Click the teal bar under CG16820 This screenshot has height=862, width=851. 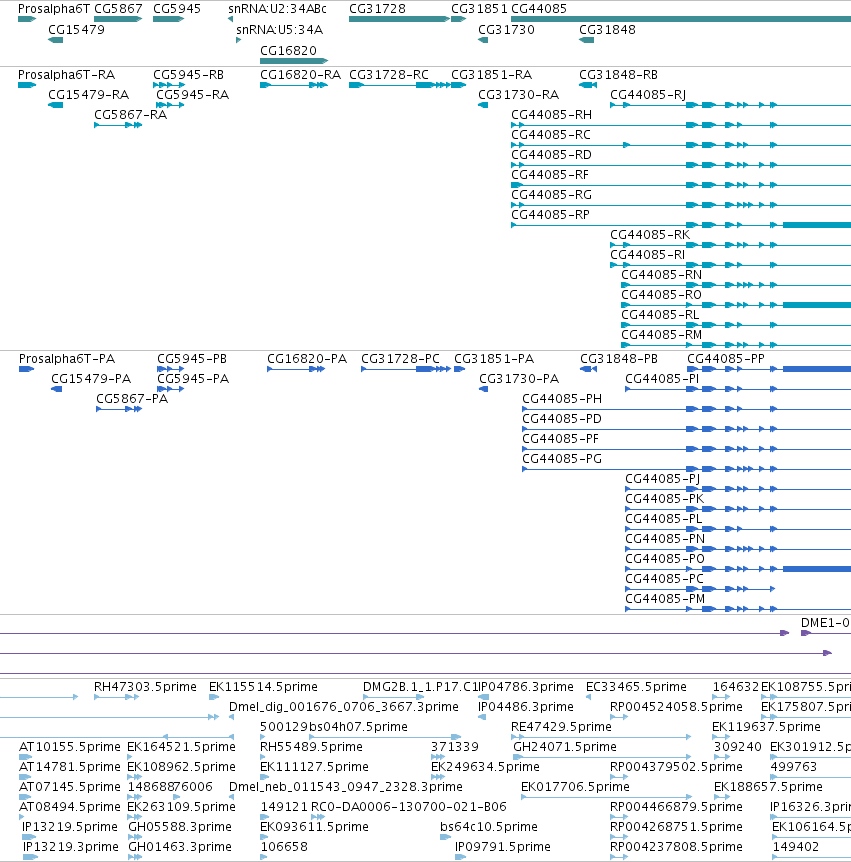pyautogui.click(x=294, y=60)
